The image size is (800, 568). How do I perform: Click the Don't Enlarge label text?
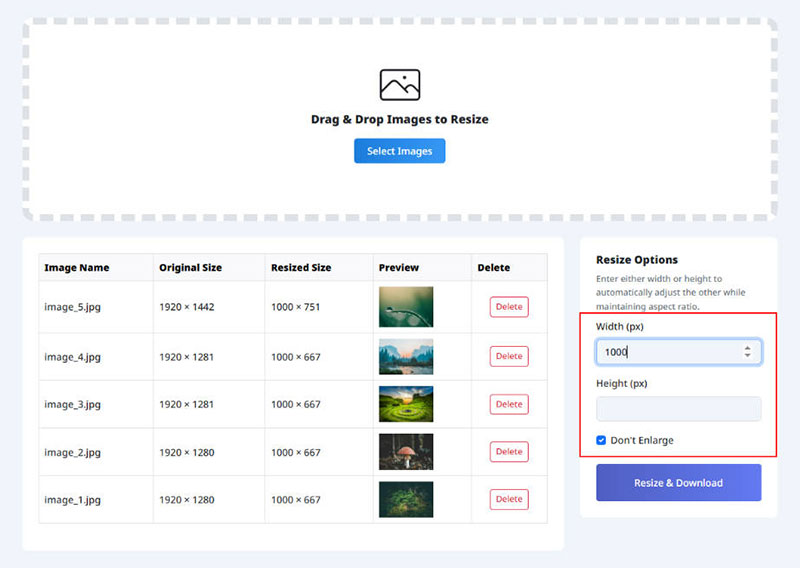pos(642,440)
